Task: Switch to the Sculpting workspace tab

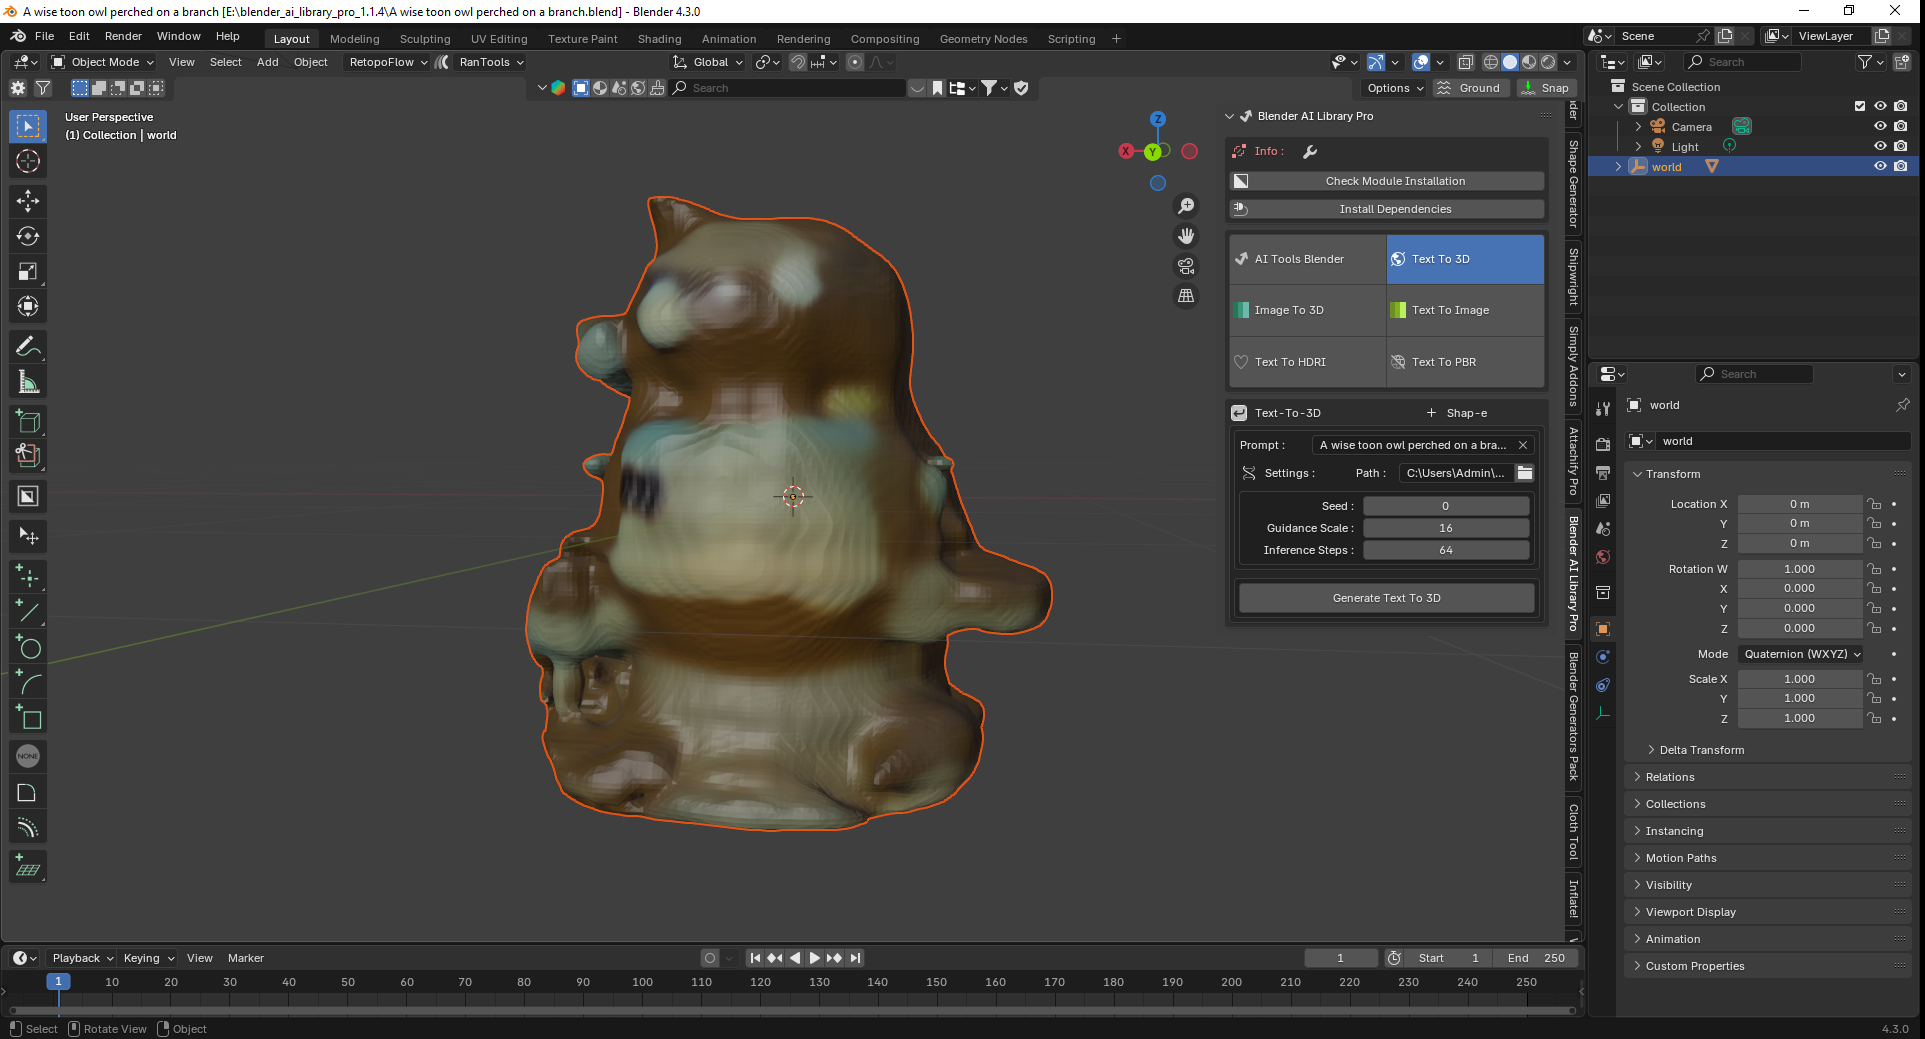Action: pos(425,39)
